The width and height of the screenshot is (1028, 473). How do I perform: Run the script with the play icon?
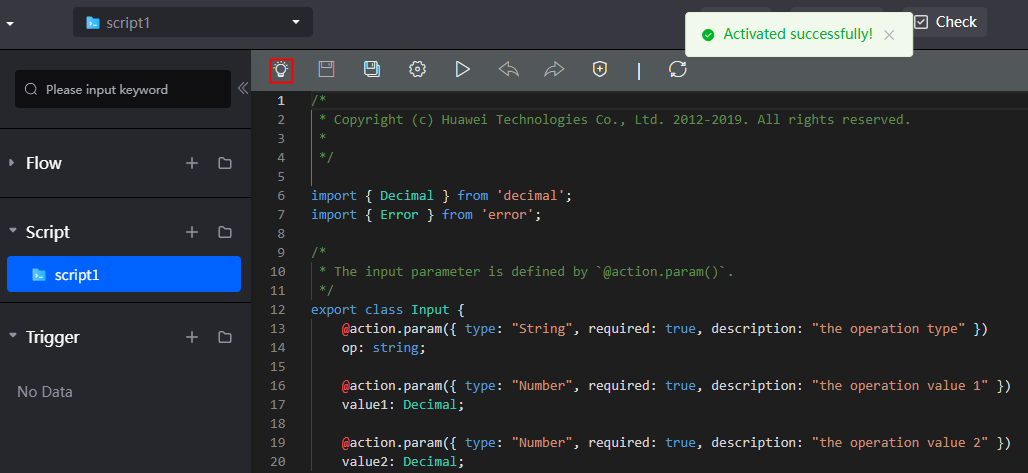tap(463, 69)
